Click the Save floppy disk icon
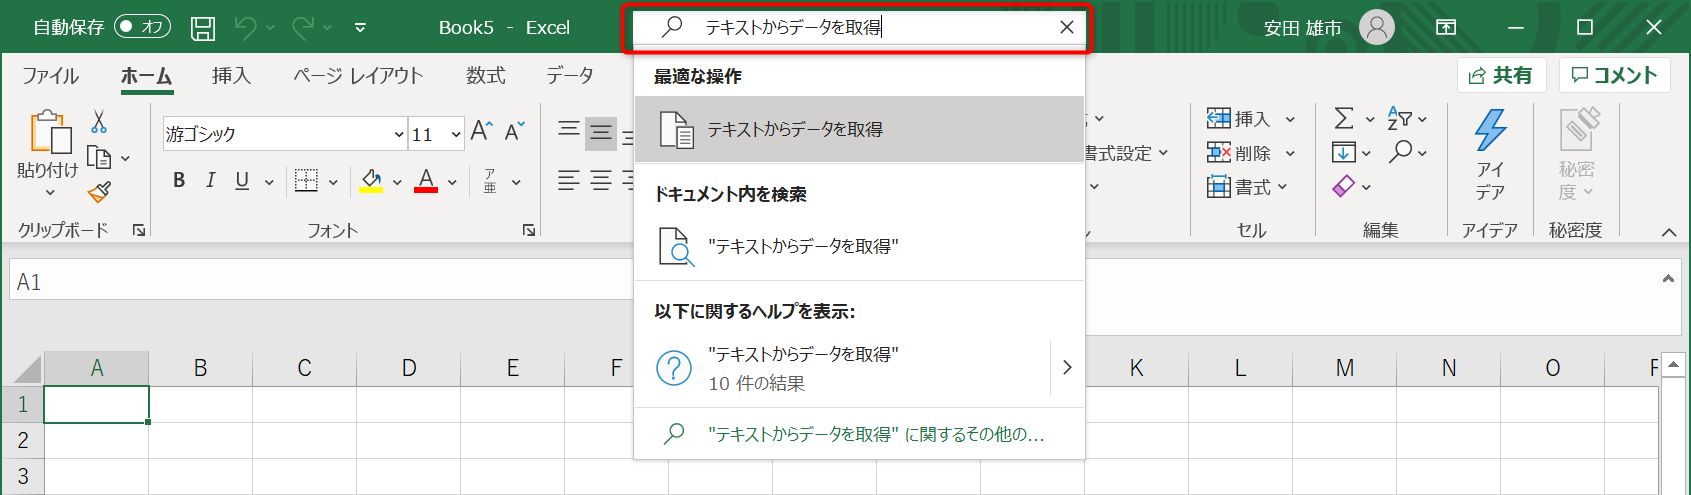This screenshot has height=495, width=1691. (x=203, y=28)
